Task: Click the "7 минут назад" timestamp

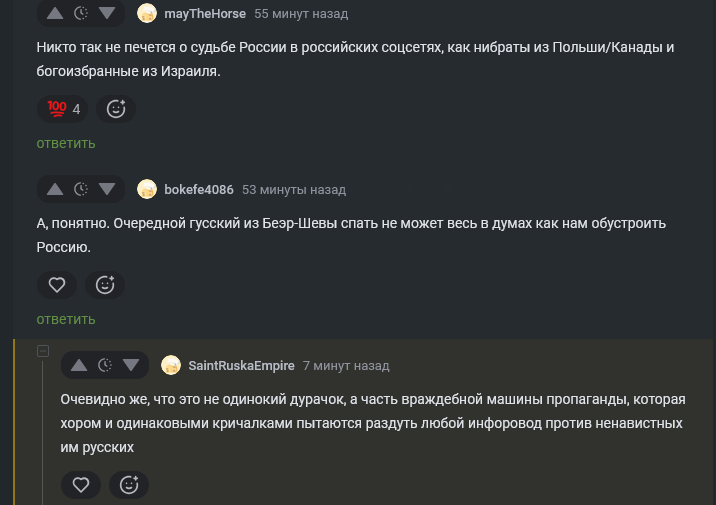Action: click(x=346, y=366)
